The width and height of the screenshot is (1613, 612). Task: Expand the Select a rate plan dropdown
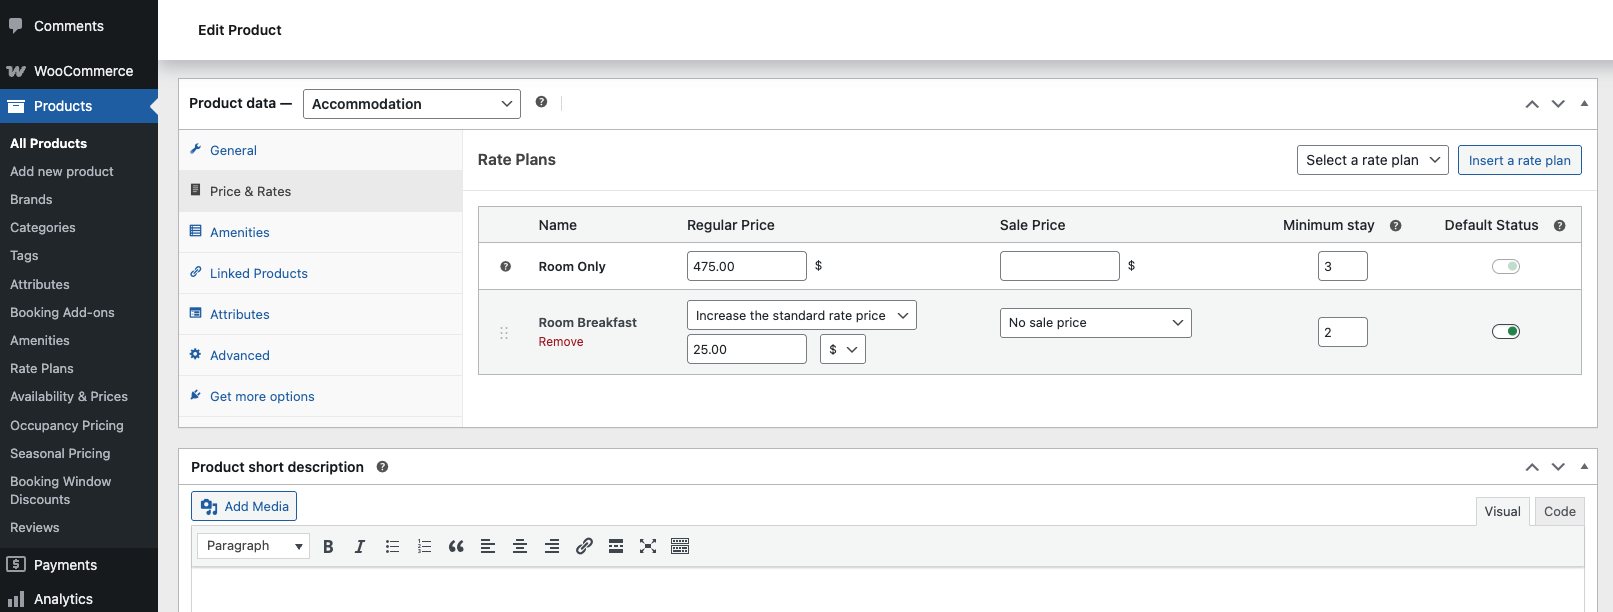point(1372,160)
